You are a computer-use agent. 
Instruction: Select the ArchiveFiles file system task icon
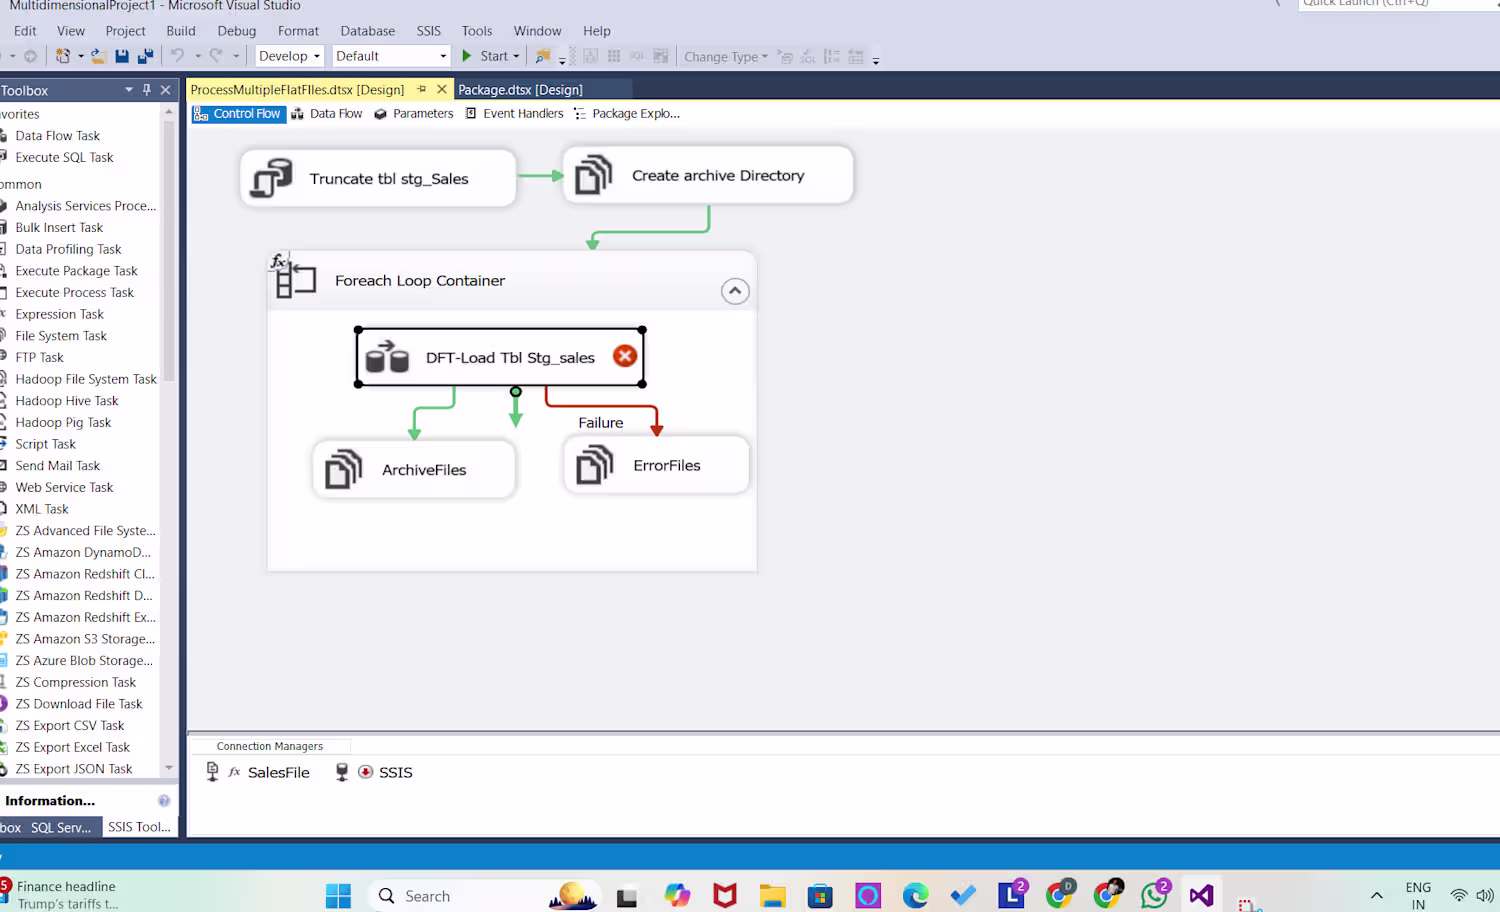343,469
